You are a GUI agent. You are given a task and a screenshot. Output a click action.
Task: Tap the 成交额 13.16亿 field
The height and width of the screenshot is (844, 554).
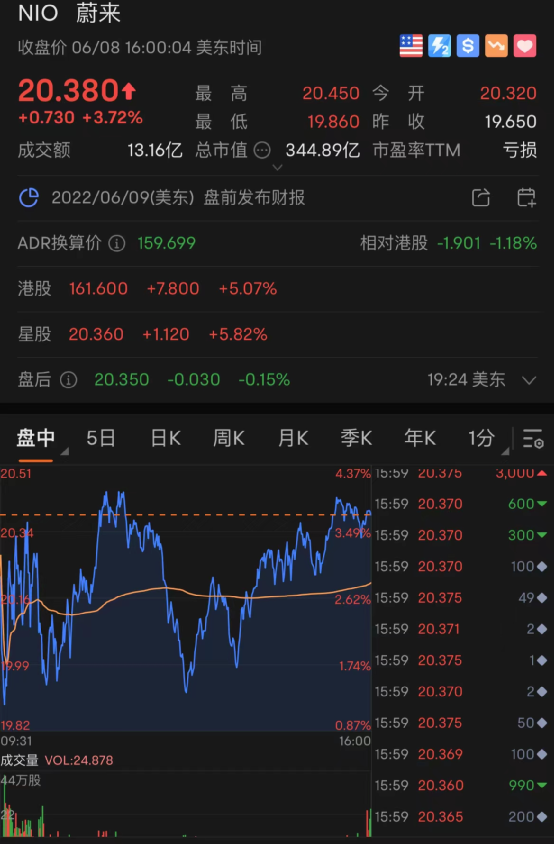coord(100,150)
